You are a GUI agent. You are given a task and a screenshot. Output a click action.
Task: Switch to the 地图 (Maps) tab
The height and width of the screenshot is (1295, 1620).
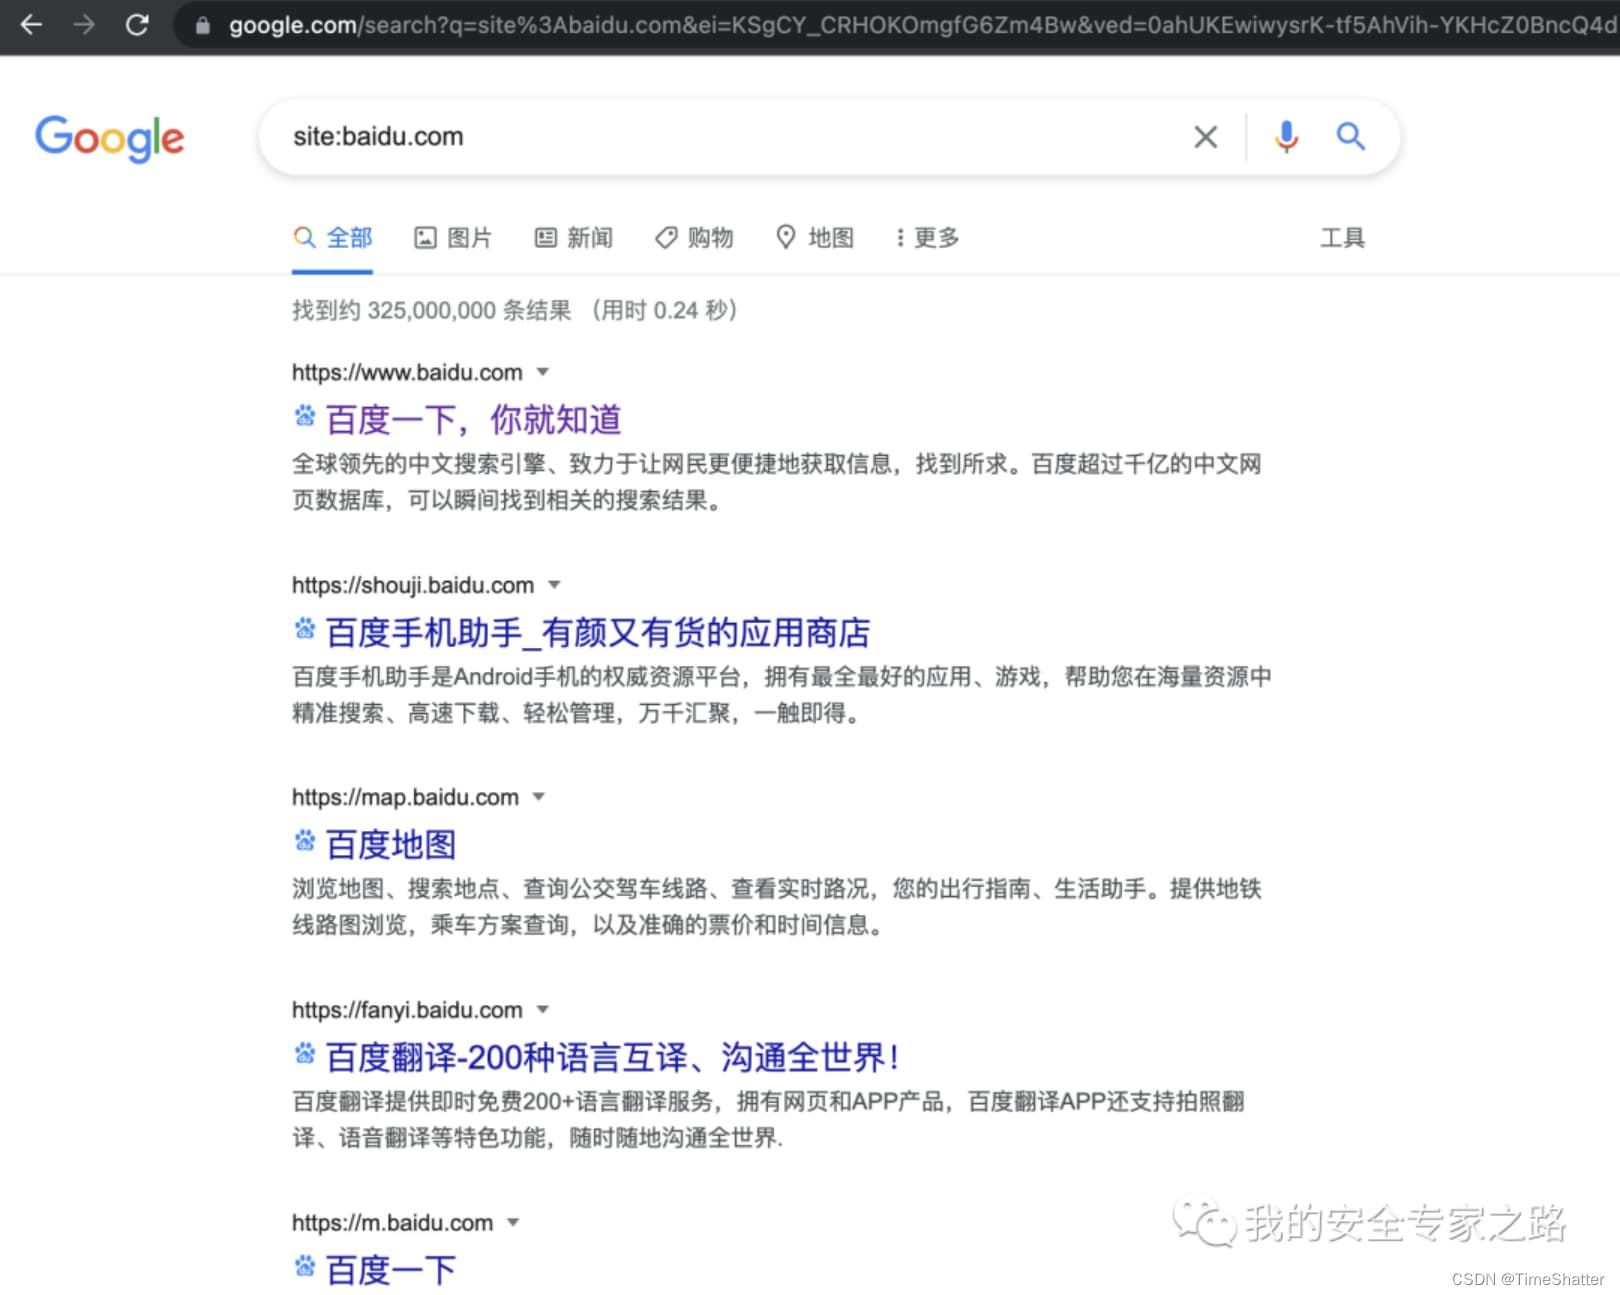click(815, 238)
